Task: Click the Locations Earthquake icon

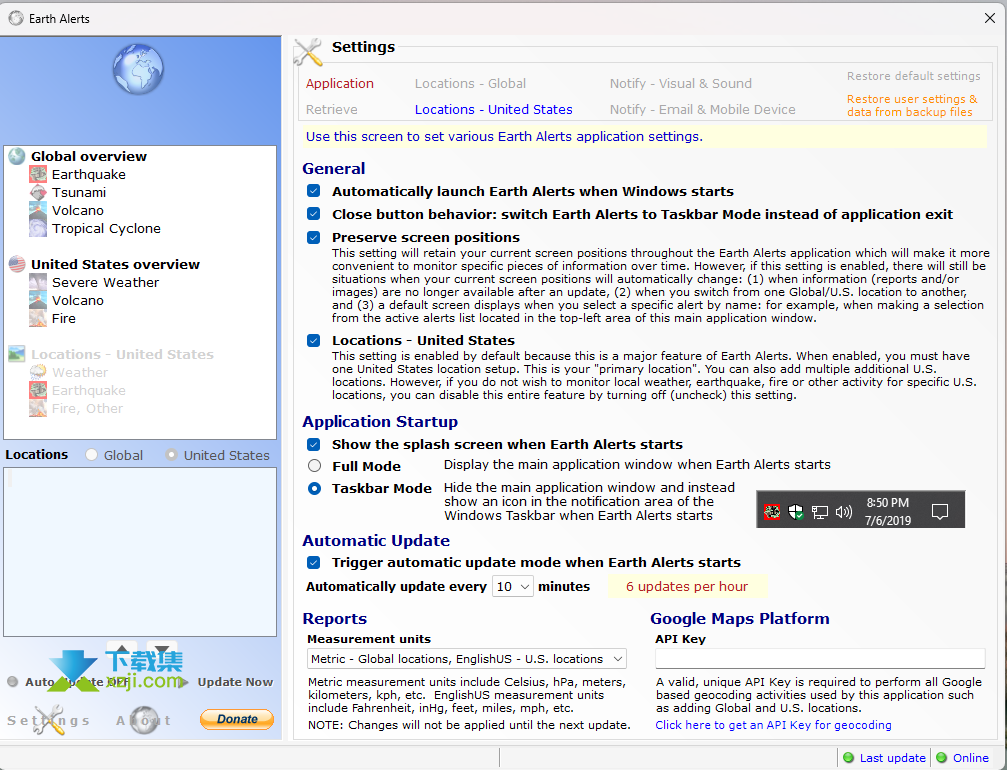Action: click(x=38, y=390)
